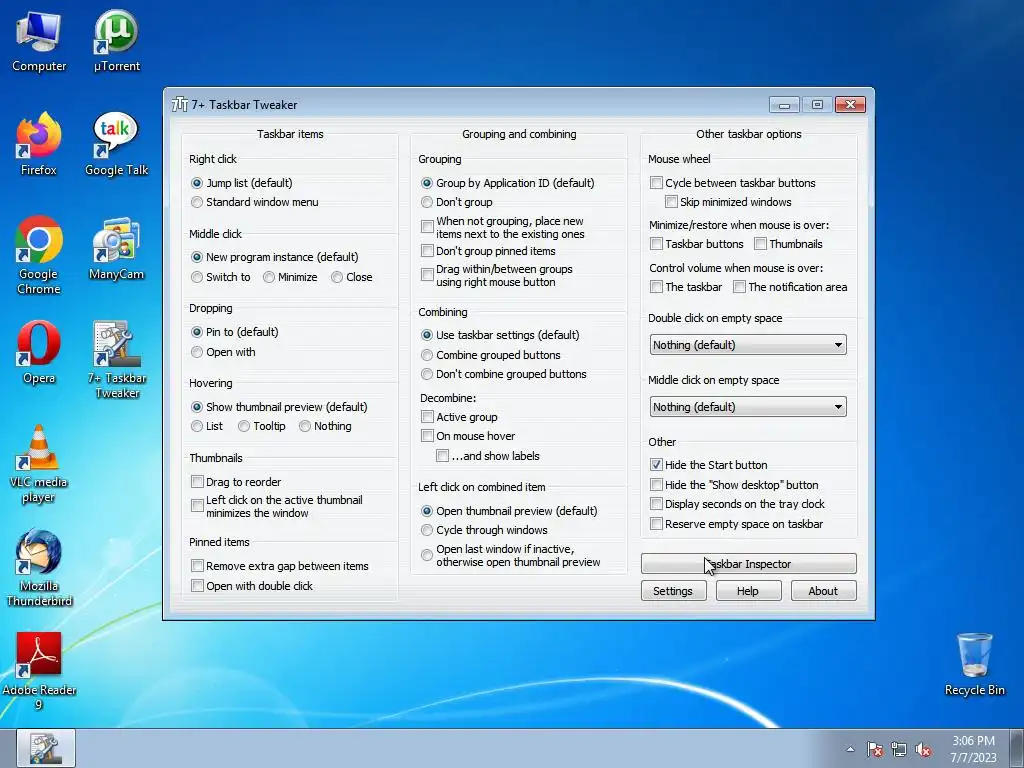The image size is (1024, 768).
Task: Launch the Firefox desktop shortcut
Action: pyautogui.click(x=39, y=144)
